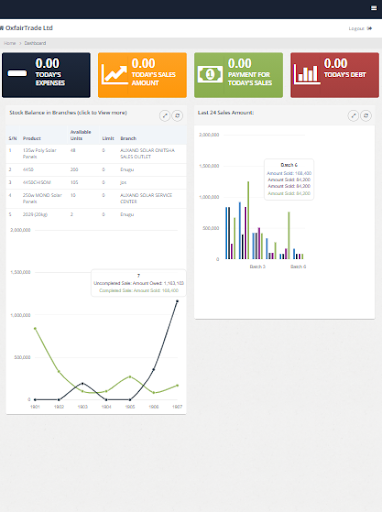Click the tallest green bar in sales chart
Viewport: 382px width, 512px height.
pyautogui.click(x=248, y=220)
